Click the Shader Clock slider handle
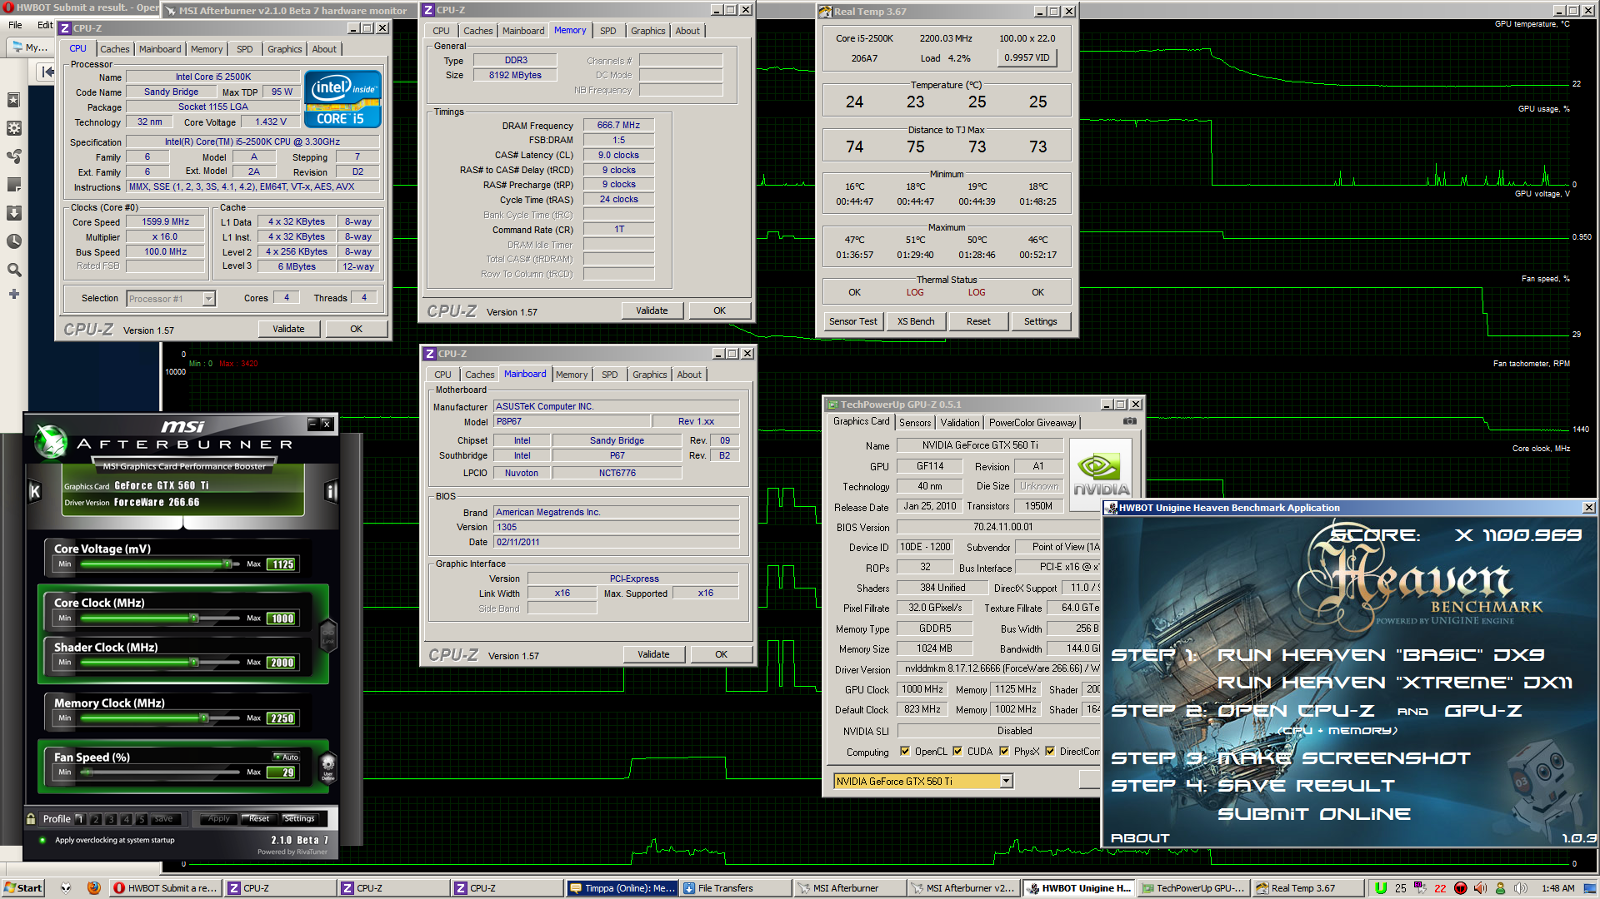 (194, 662)
